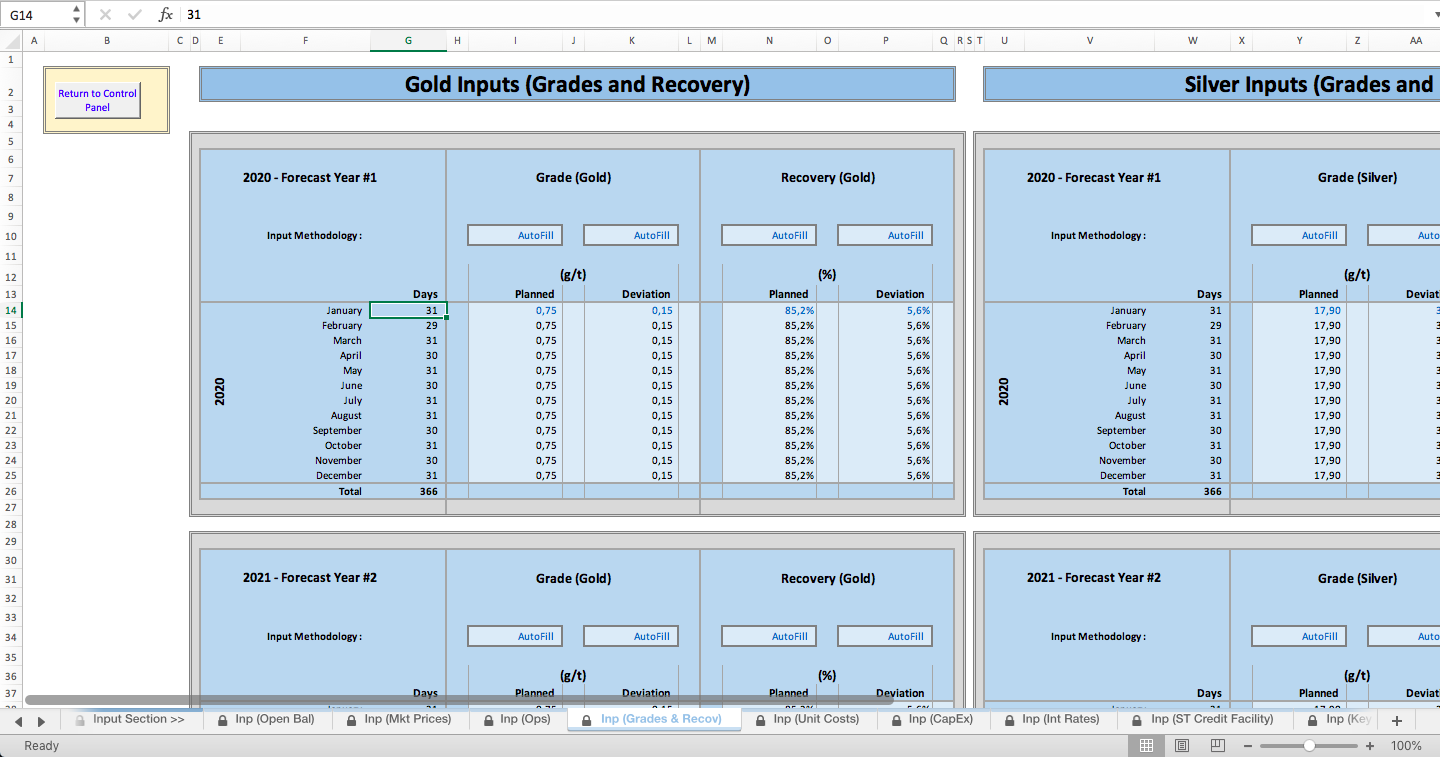The width and height of the screenshot is (1440, 757).
Task: Click AutoFill for 2020 Gold Recovery Planned
Action: tap(769, 235)
